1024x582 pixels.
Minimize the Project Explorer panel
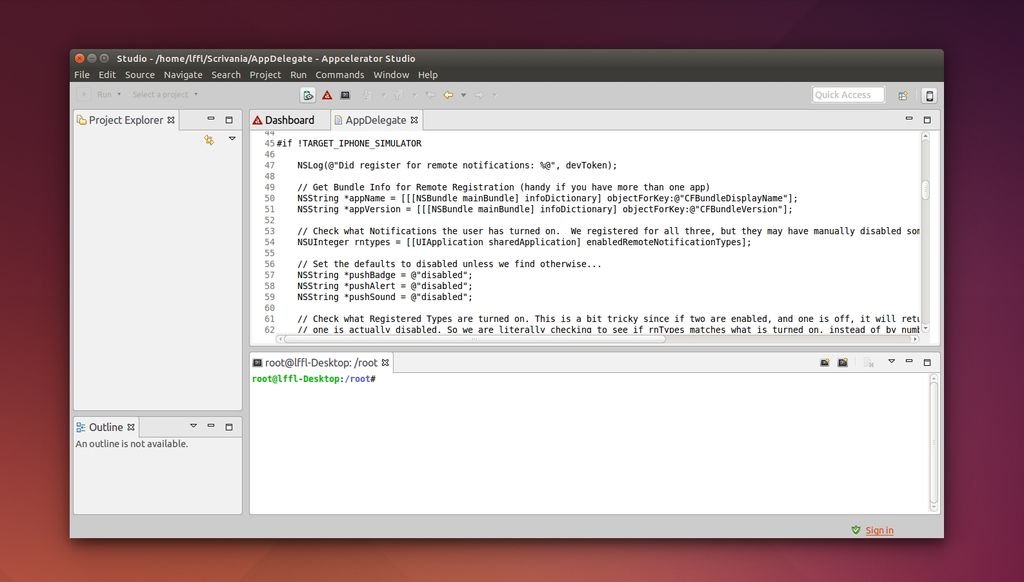[210, 120]
